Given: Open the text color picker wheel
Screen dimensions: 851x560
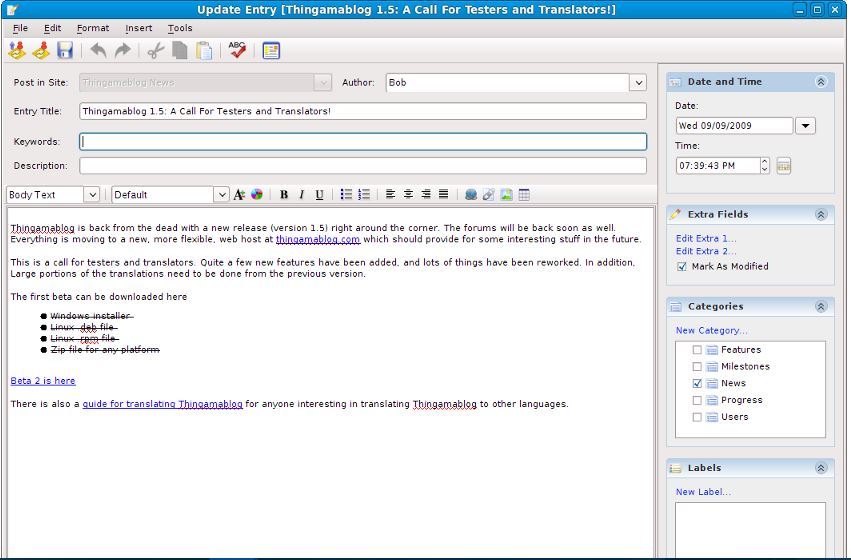Looking at the screenshot, I should (x=257, y=194).
